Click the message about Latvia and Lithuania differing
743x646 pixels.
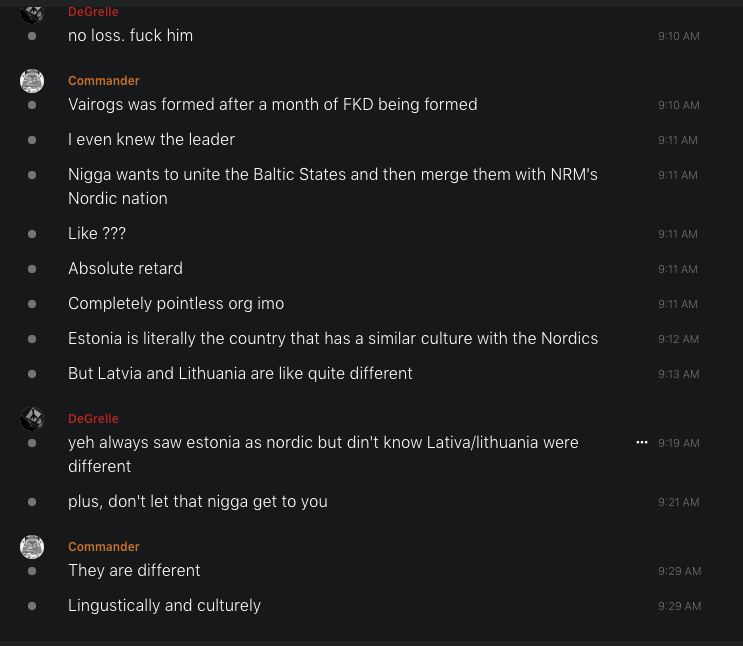coord(240,373)
